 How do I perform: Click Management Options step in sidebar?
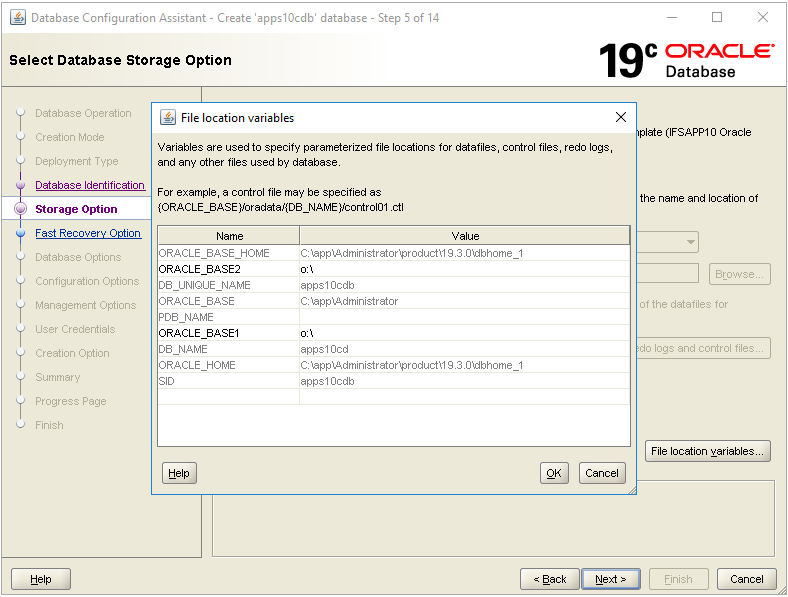[x=86, y=306]
